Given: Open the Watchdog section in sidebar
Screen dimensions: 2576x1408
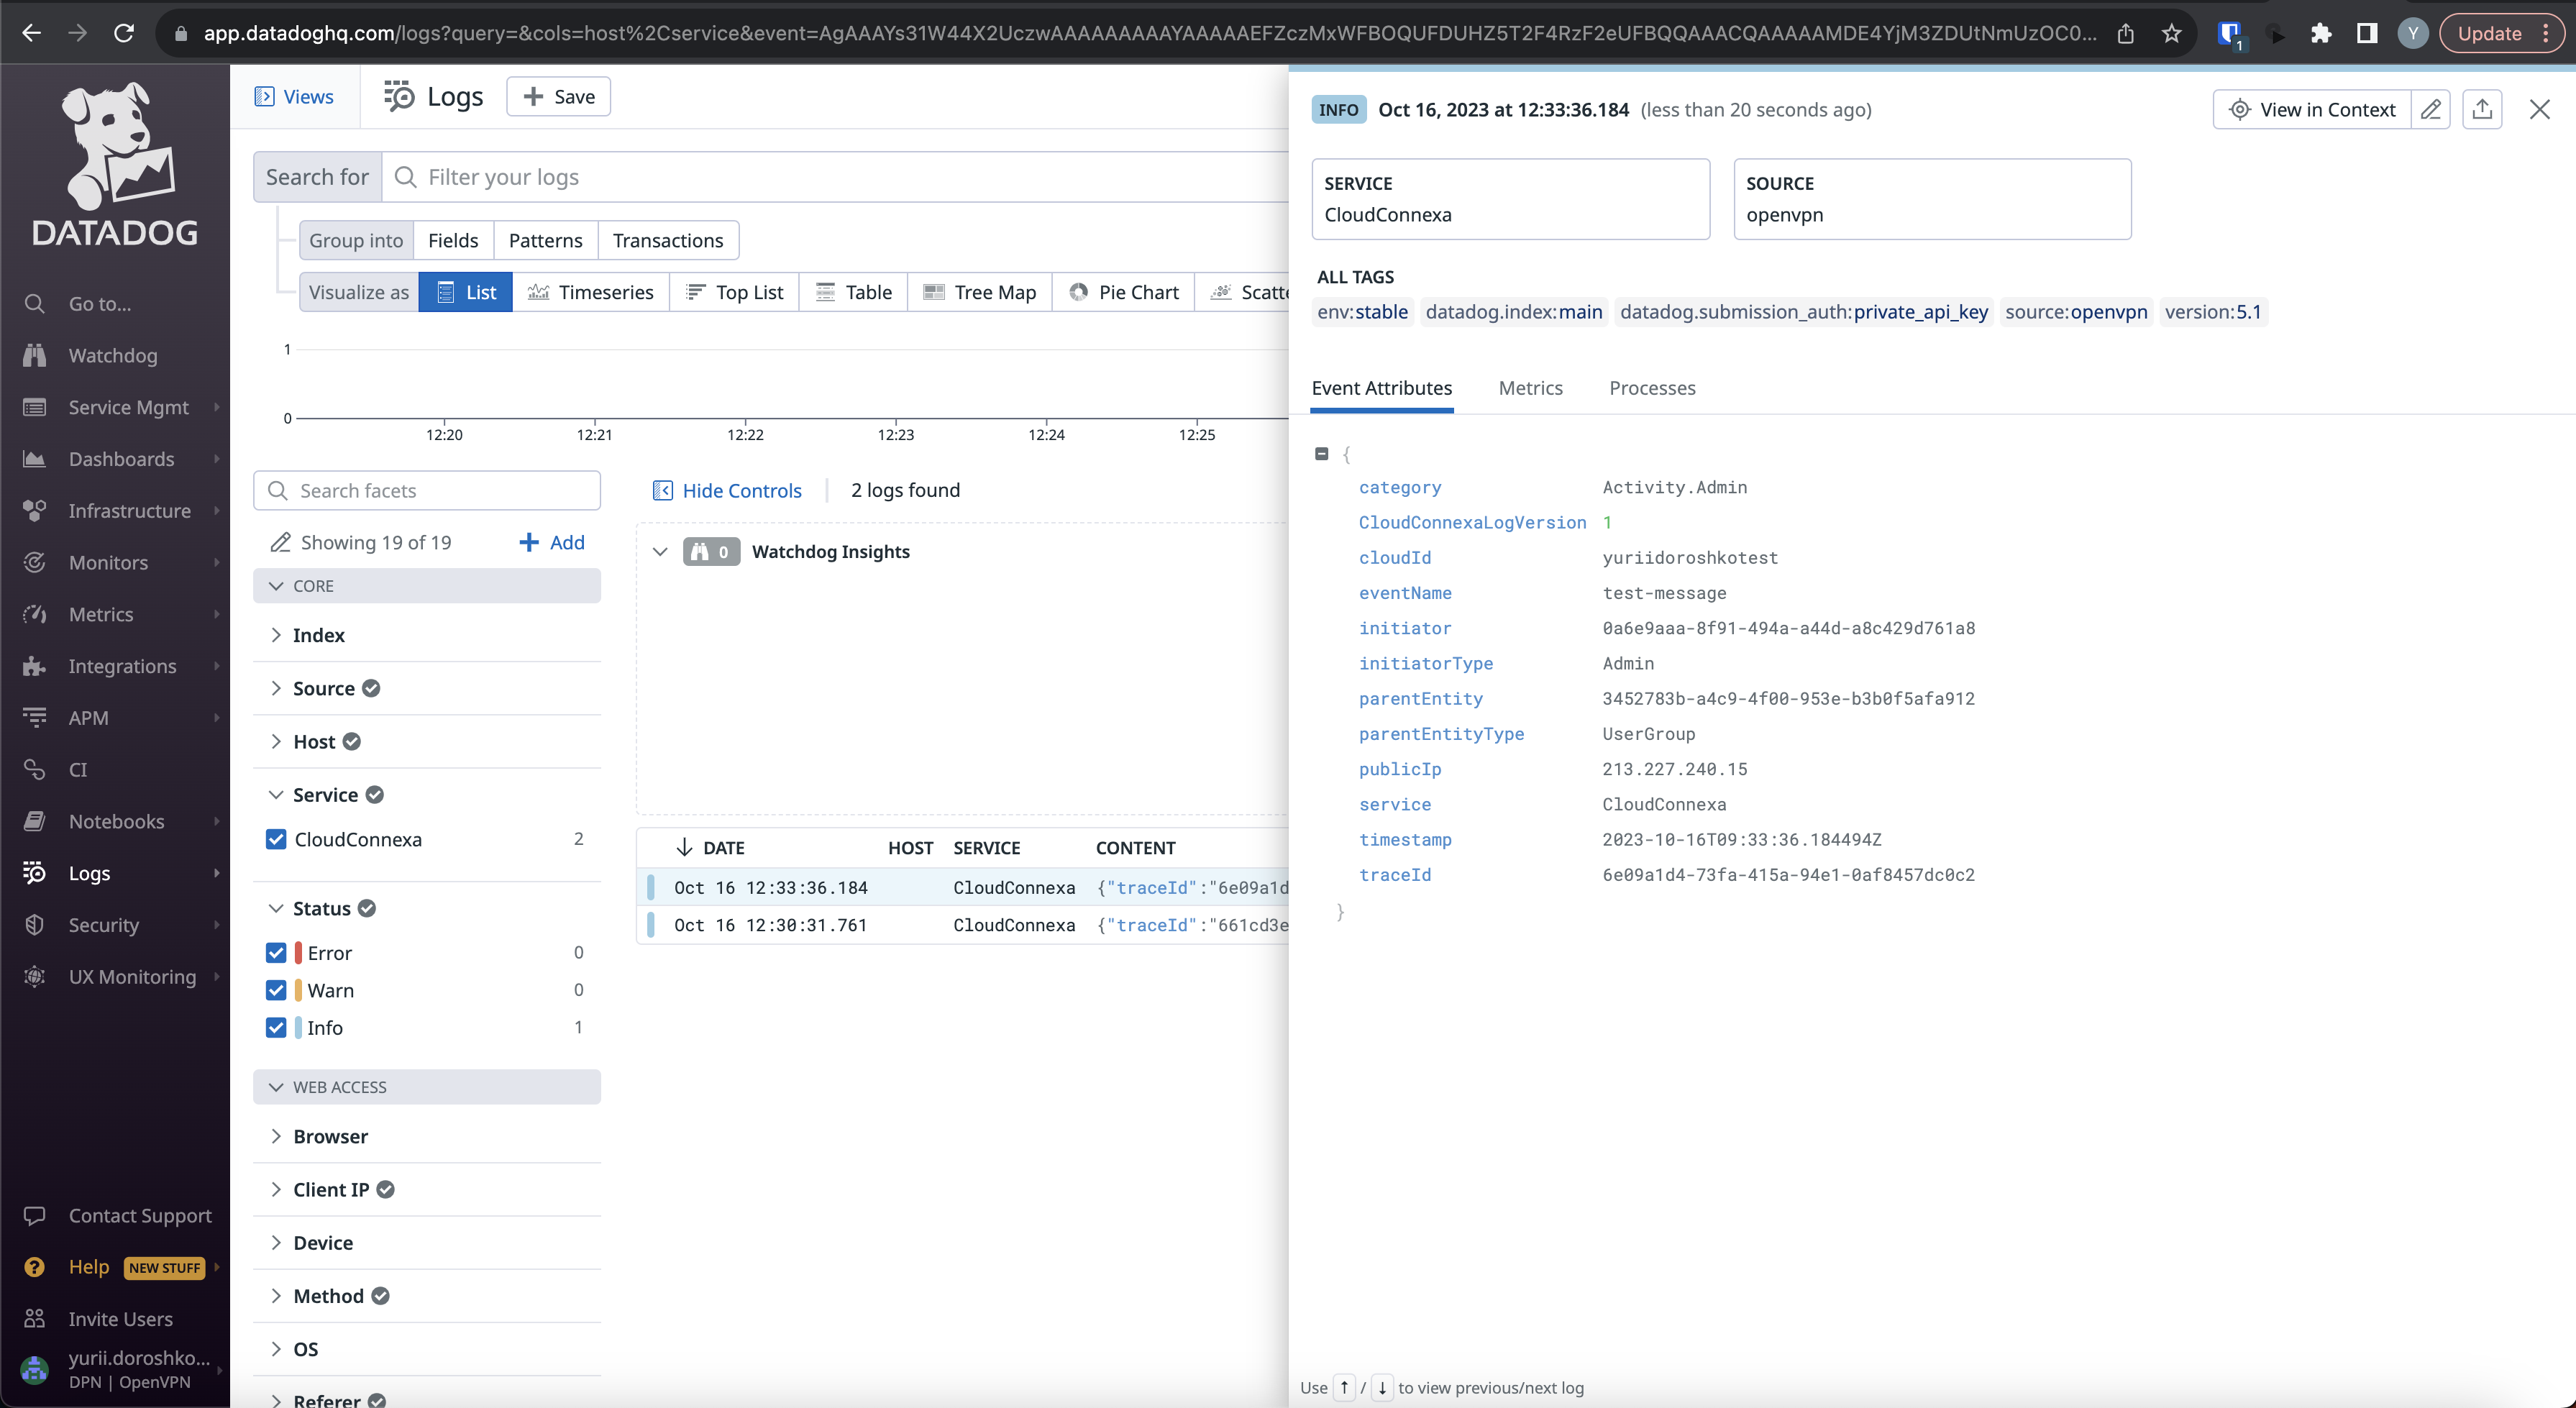Looking at the screenshot, I should [112, 355].
